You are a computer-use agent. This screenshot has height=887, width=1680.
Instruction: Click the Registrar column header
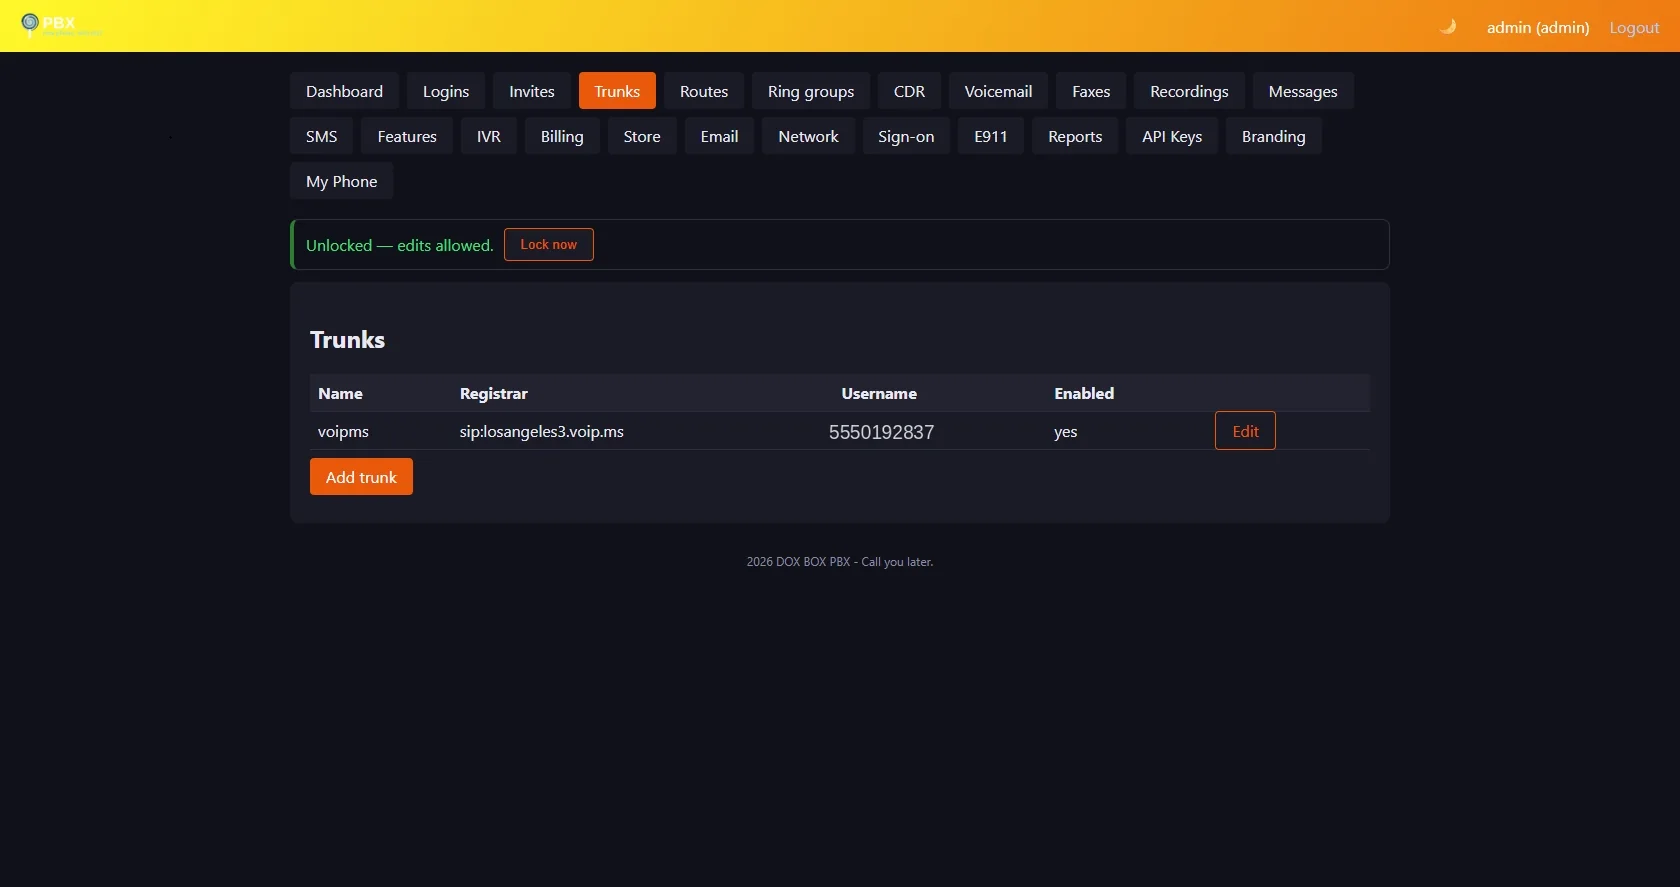[x=493, y=394]
